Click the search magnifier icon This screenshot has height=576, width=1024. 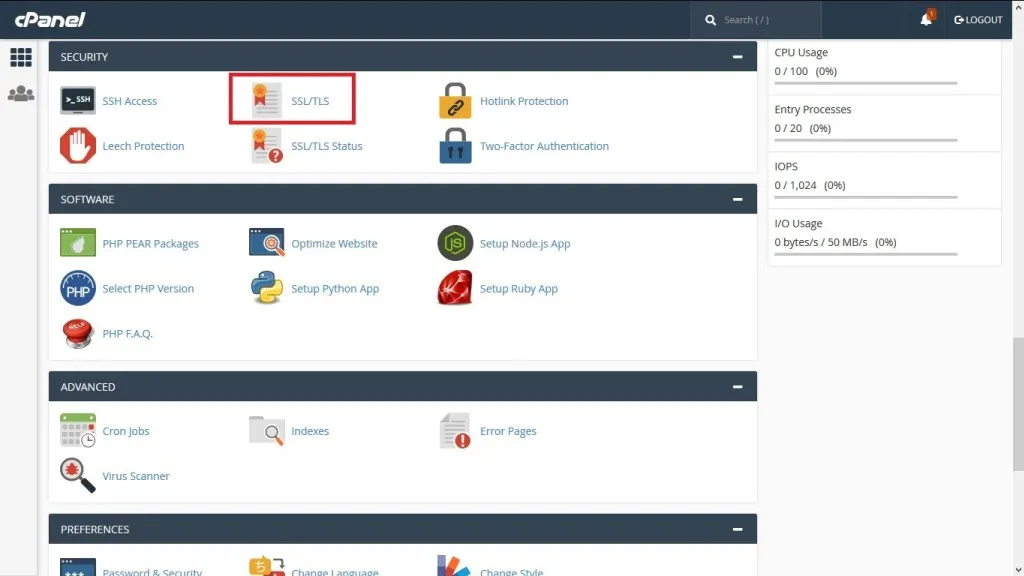point(711,20)
